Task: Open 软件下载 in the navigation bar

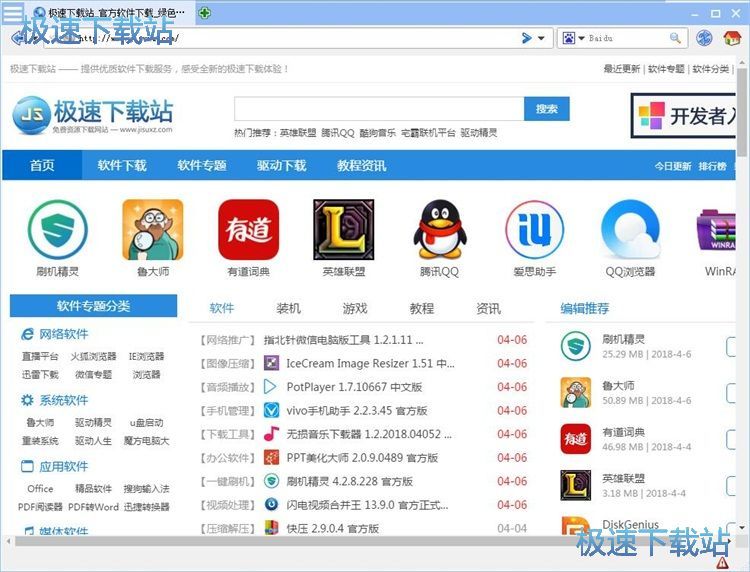Action: (122, 165)
